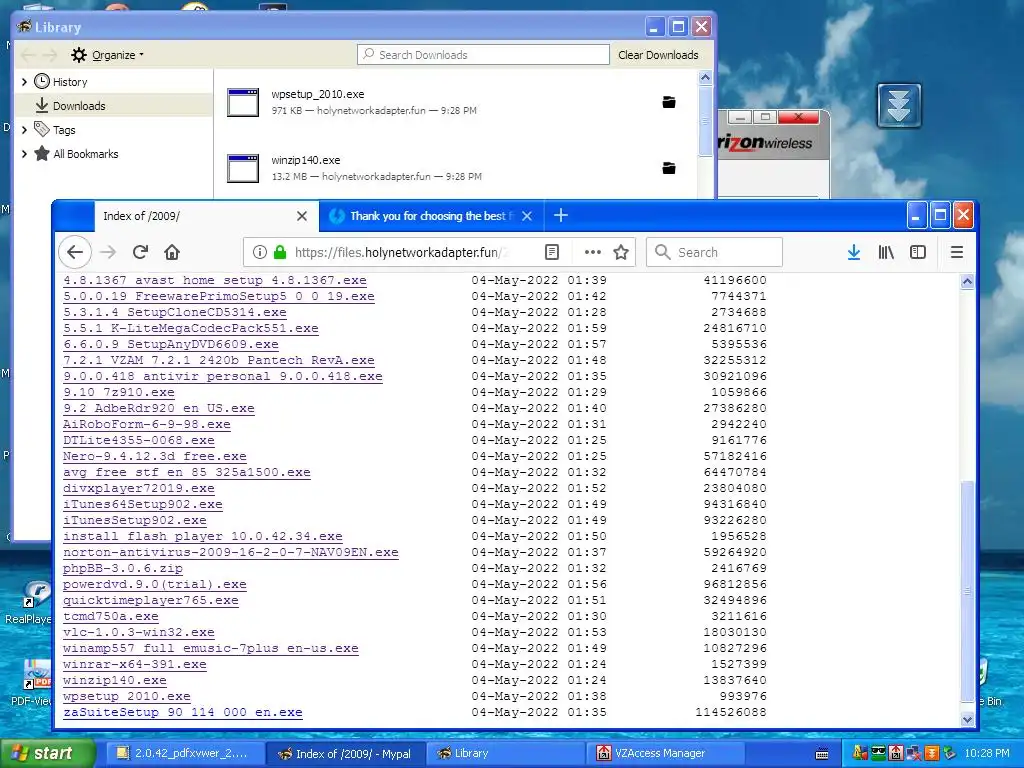
Task: Select Downloads in the Library sidebar
Action: coord(114,105)
